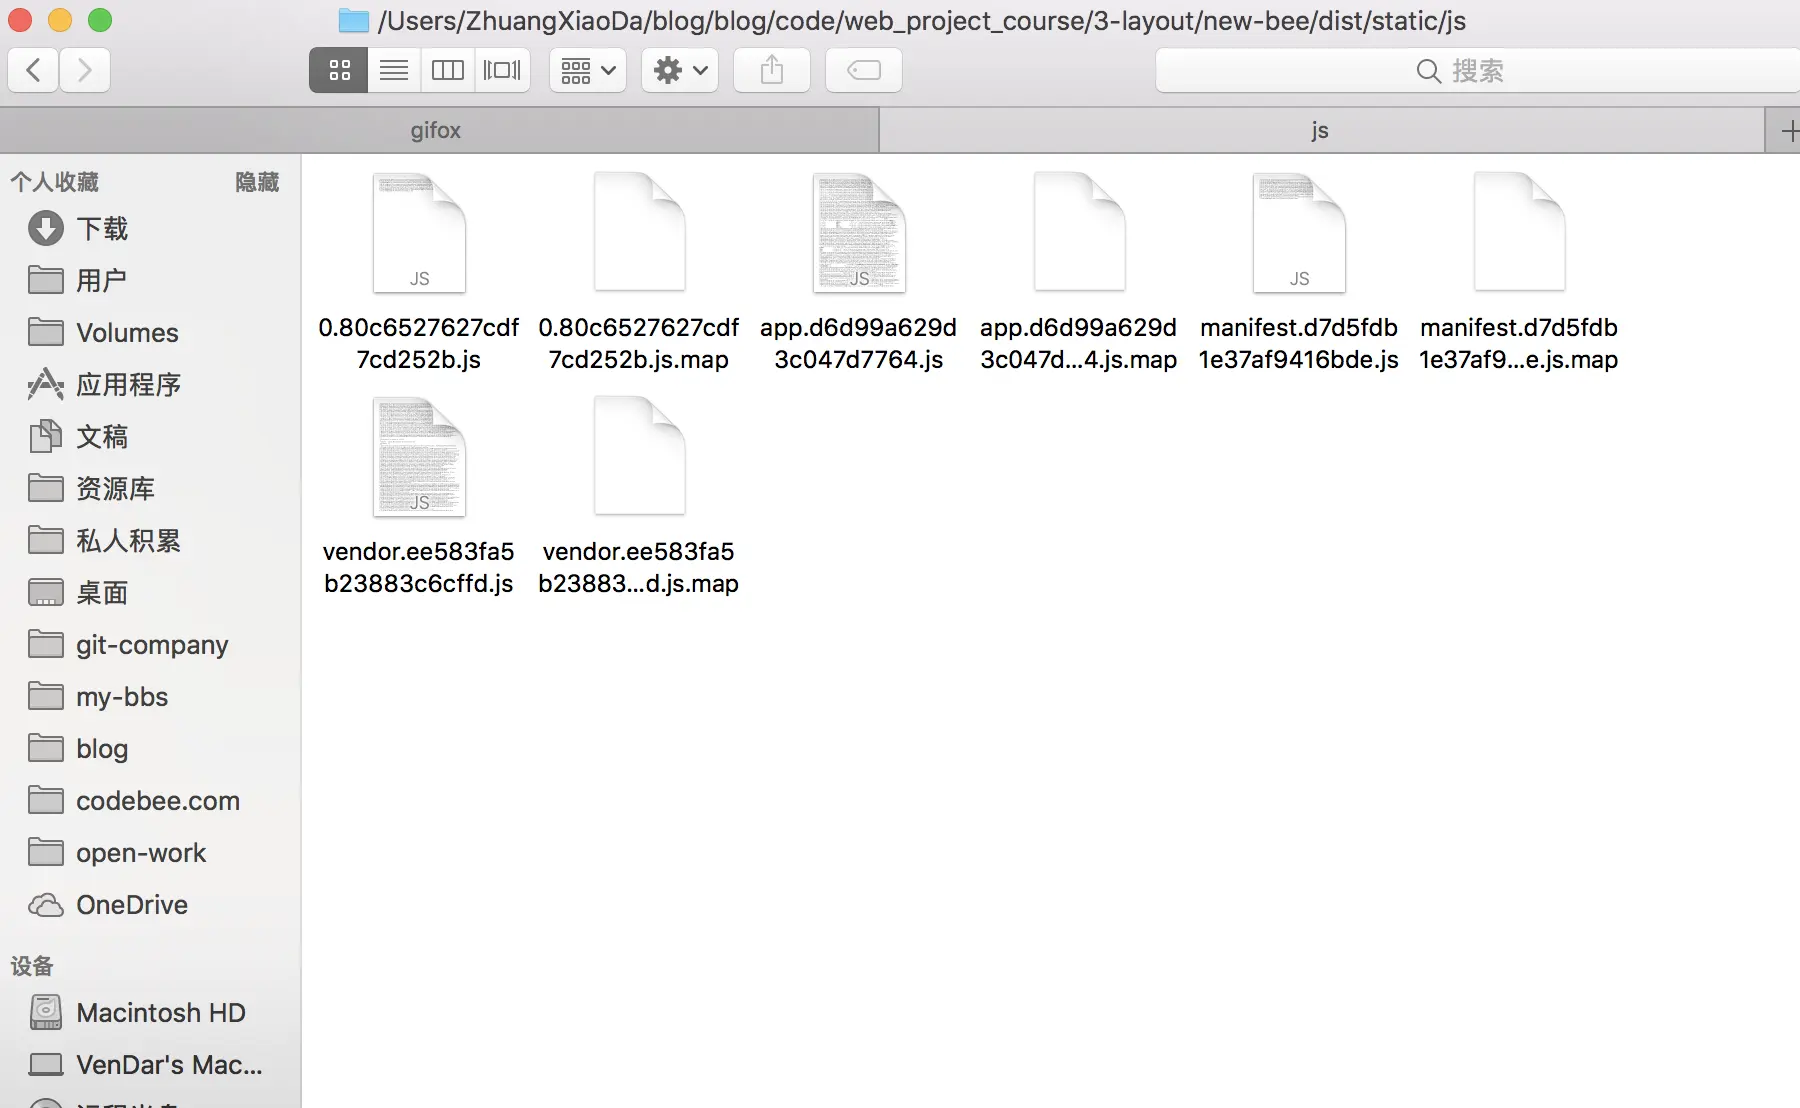The width and height of the screenshot is (1800, 1108).
Task: Switch to cover flow view
Action: (x=502, y=70)
